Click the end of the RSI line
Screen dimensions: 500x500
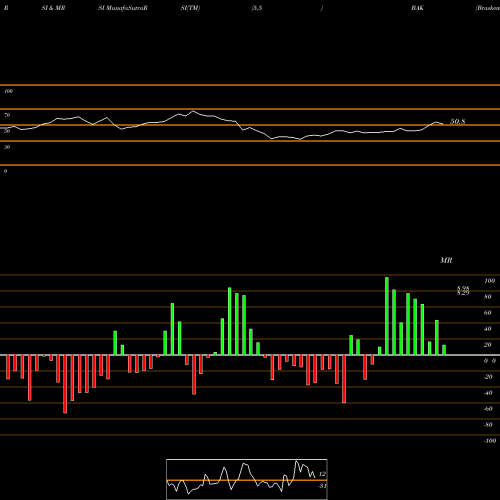(443, 124)
